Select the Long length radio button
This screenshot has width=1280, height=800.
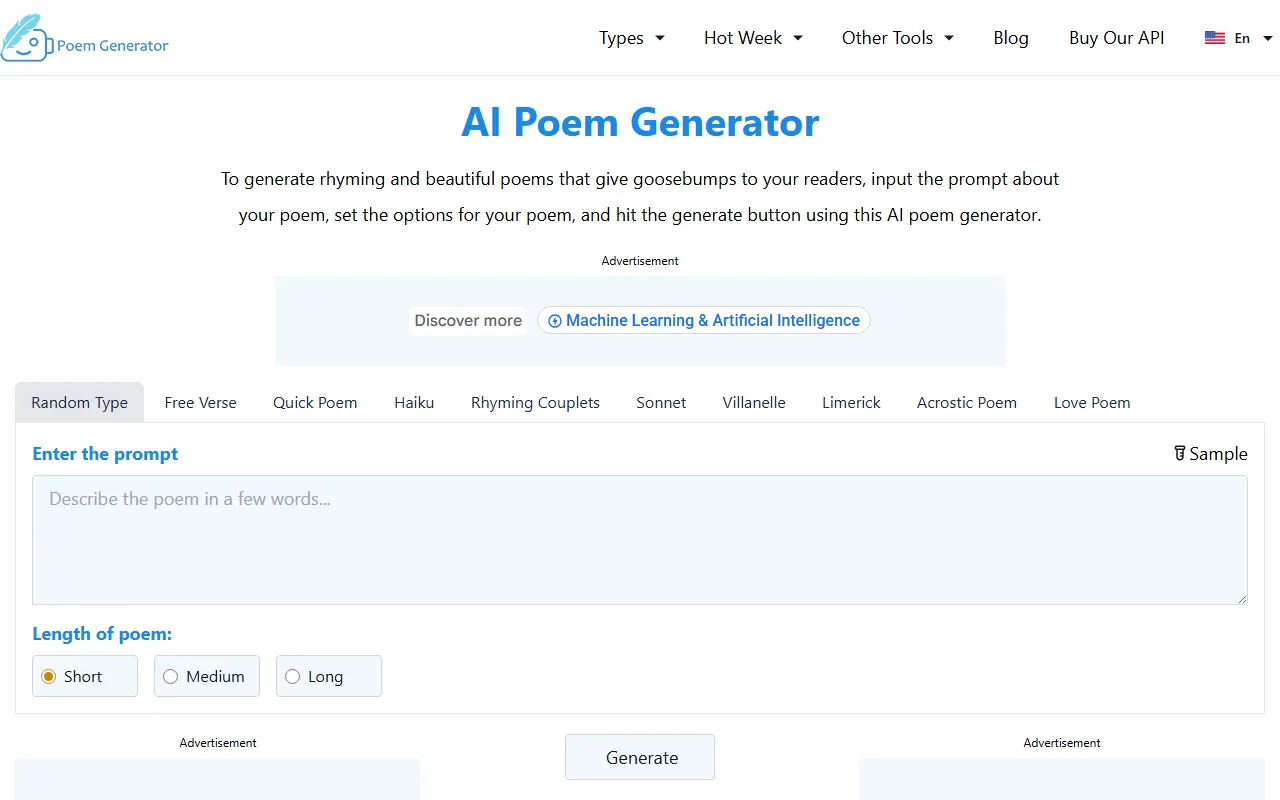coord(292,677)
